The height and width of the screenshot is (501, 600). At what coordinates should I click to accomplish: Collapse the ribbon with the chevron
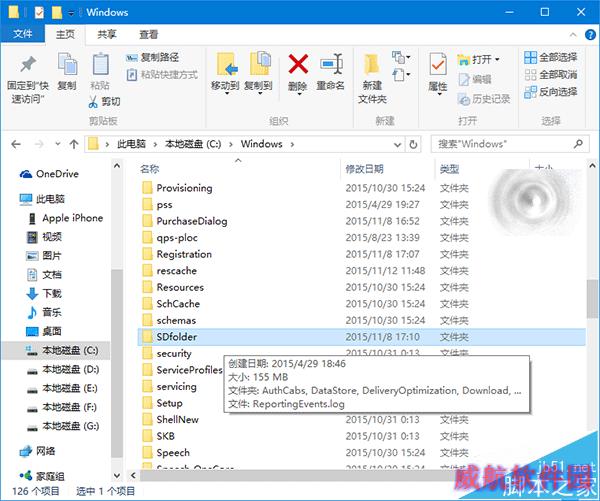[573, 35]
